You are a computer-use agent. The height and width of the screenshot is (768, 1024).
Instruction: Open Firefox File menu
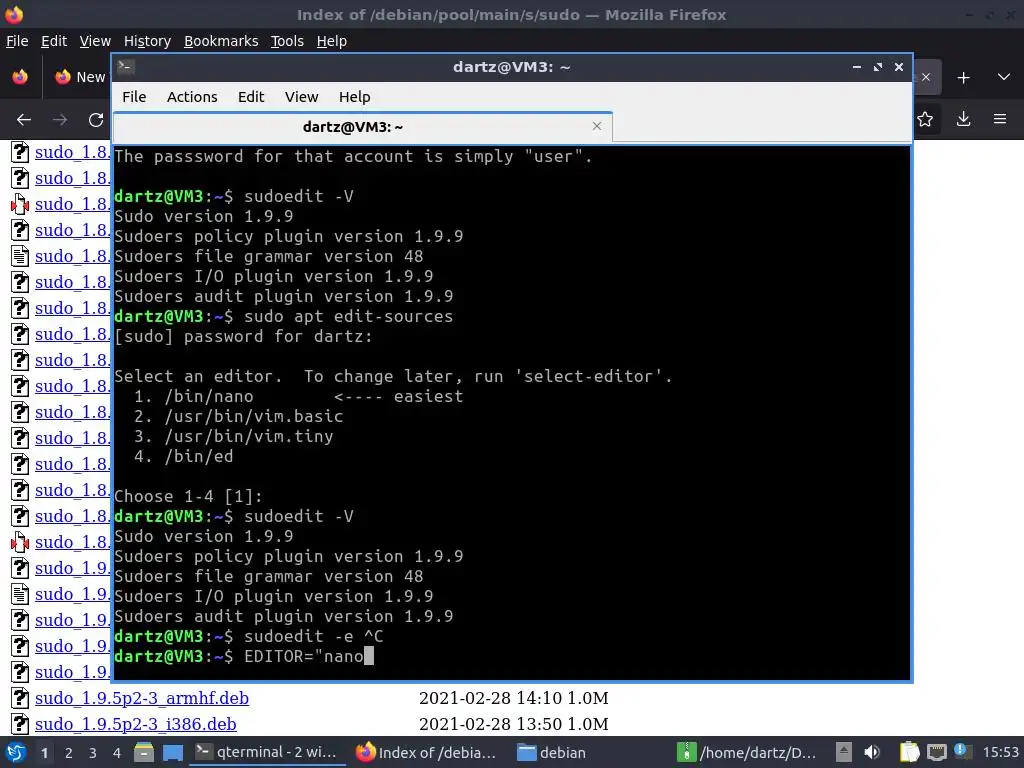click(17, 41)
